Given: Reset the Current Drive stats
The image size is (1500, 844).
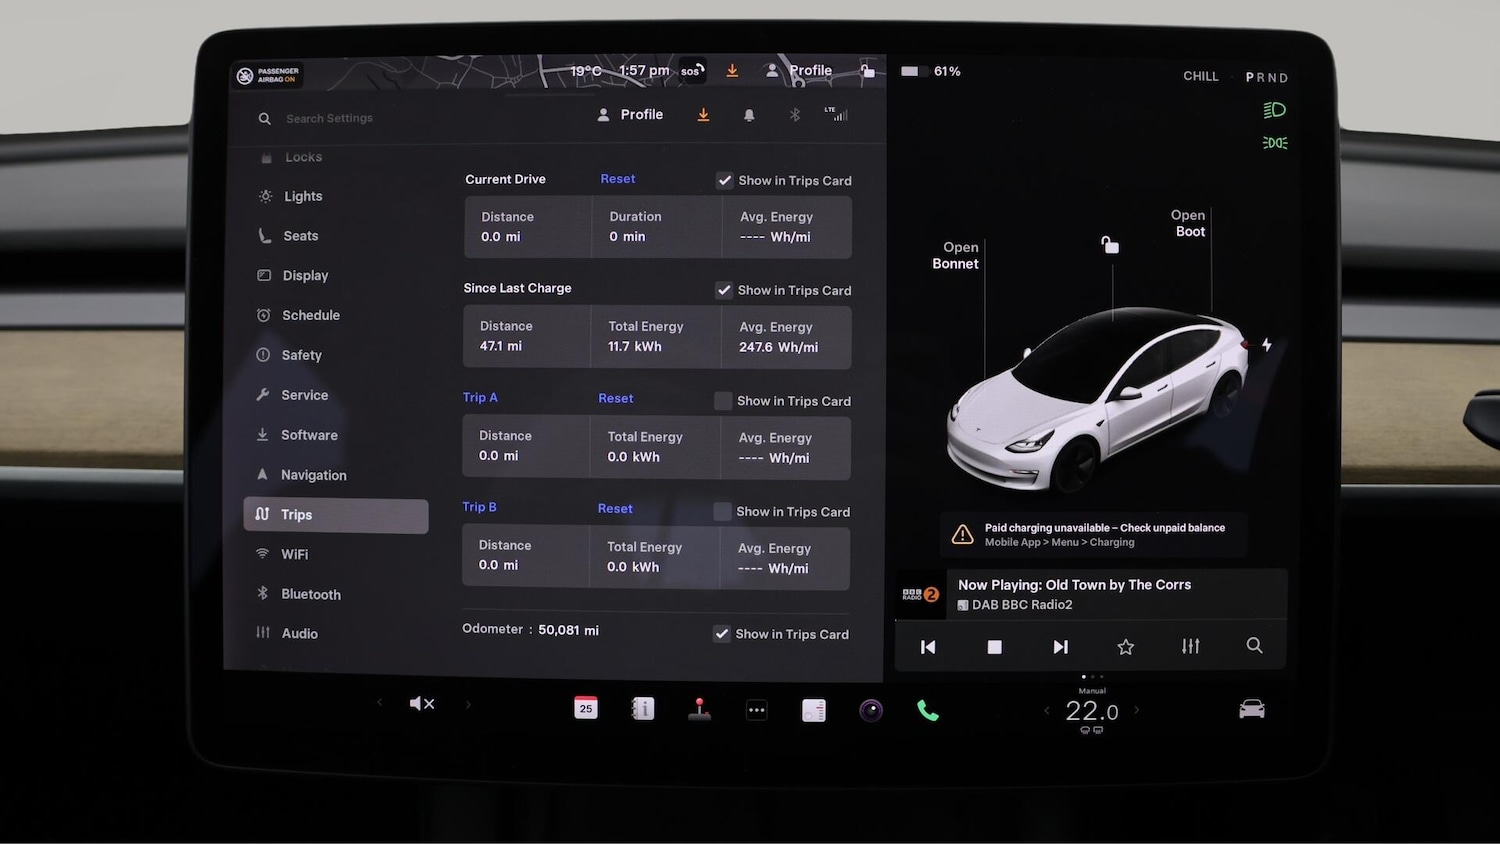Looking at the screenshot, I should click(617, 179).
